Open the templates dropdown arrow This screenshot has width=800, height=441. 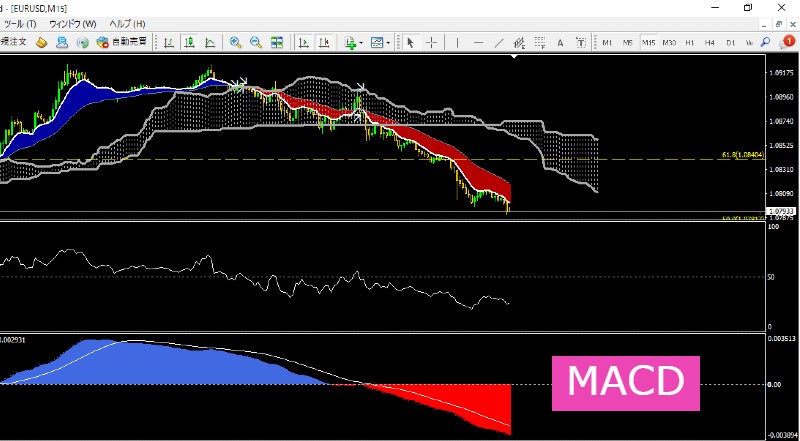point(388,43)
